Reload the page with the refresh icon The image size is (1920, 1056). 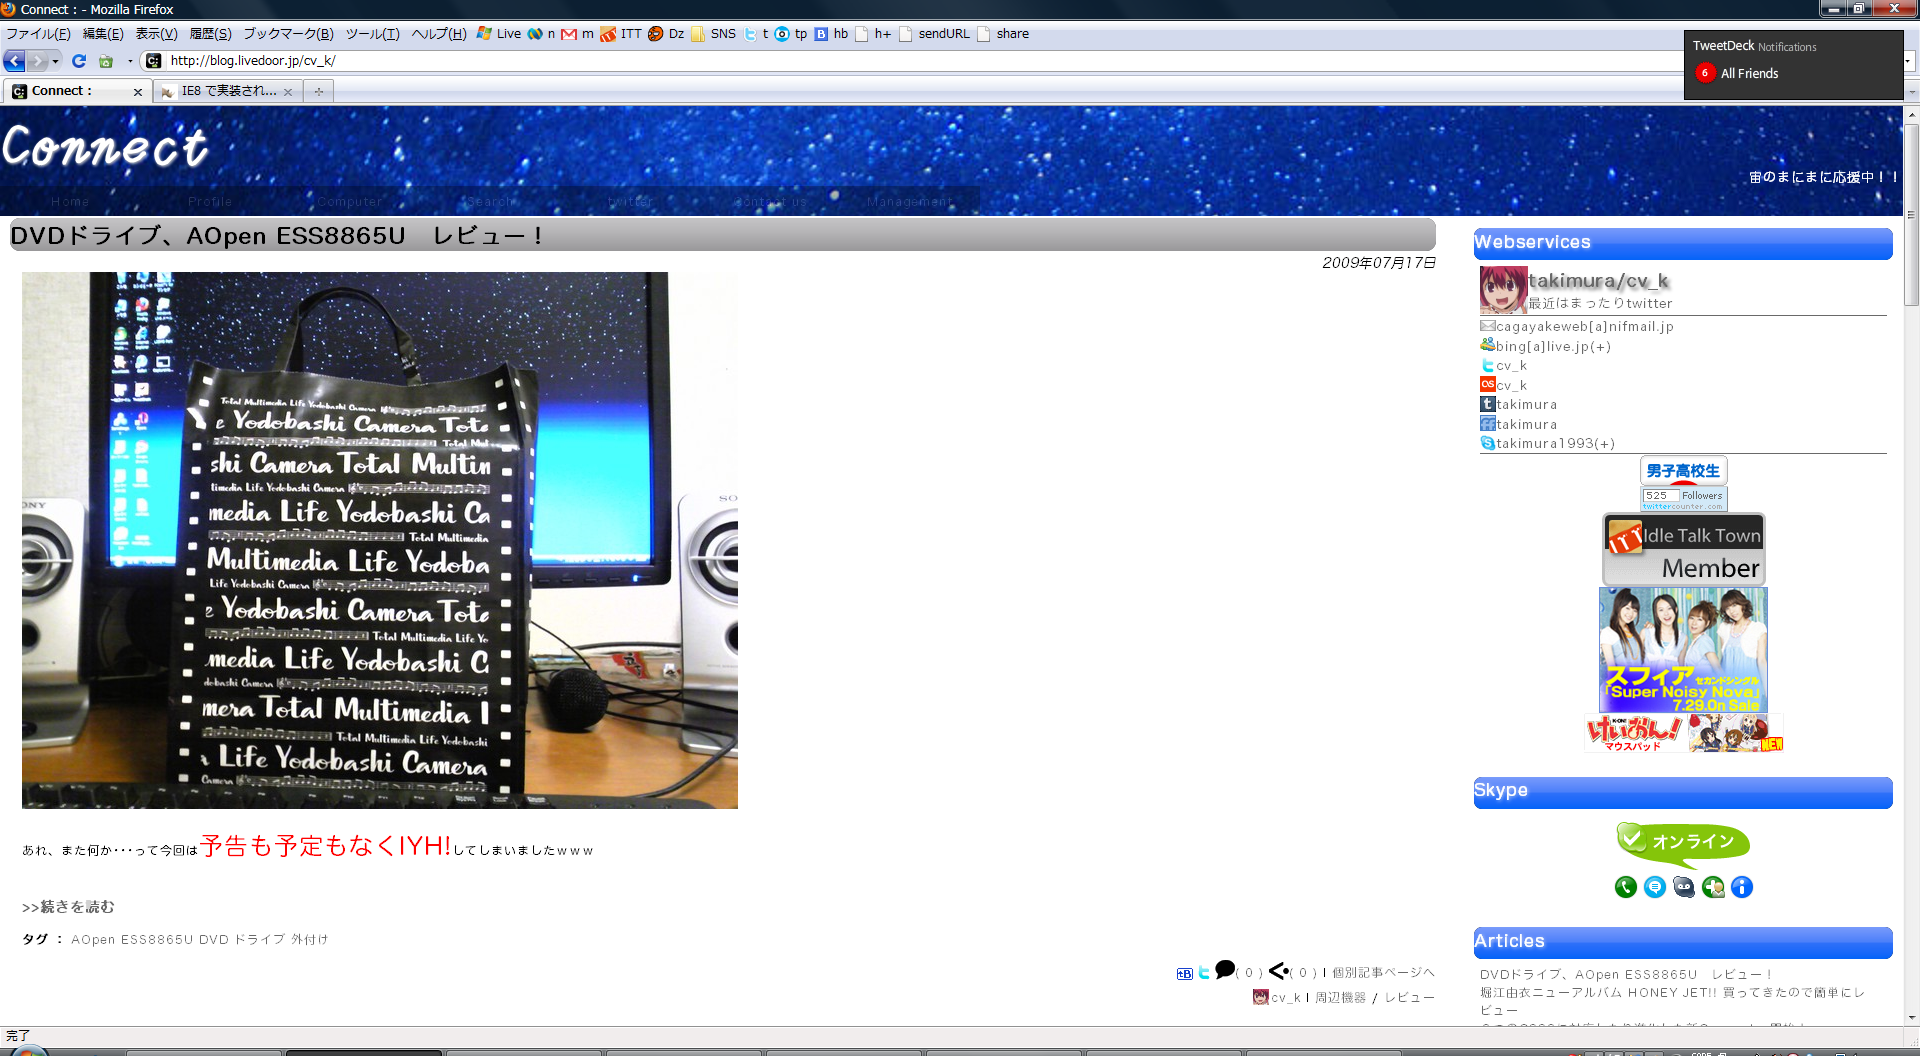pos(79,61)
